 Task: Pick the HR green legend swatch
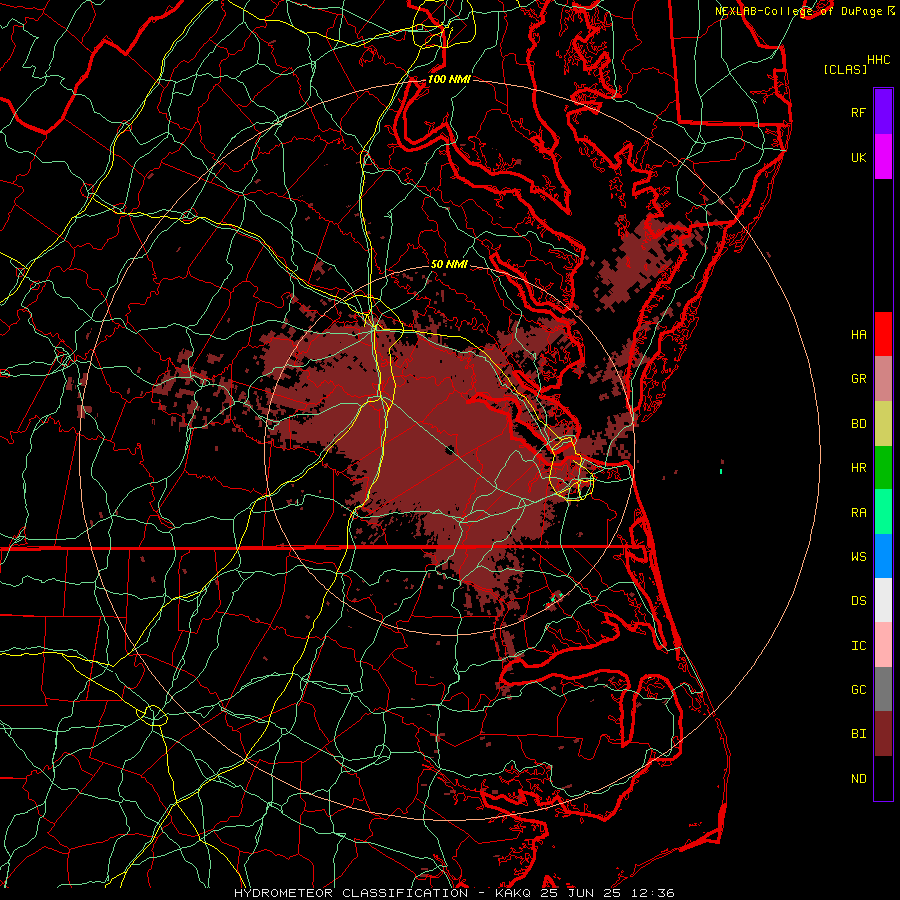pyautogui.click(x=883, y=467)
